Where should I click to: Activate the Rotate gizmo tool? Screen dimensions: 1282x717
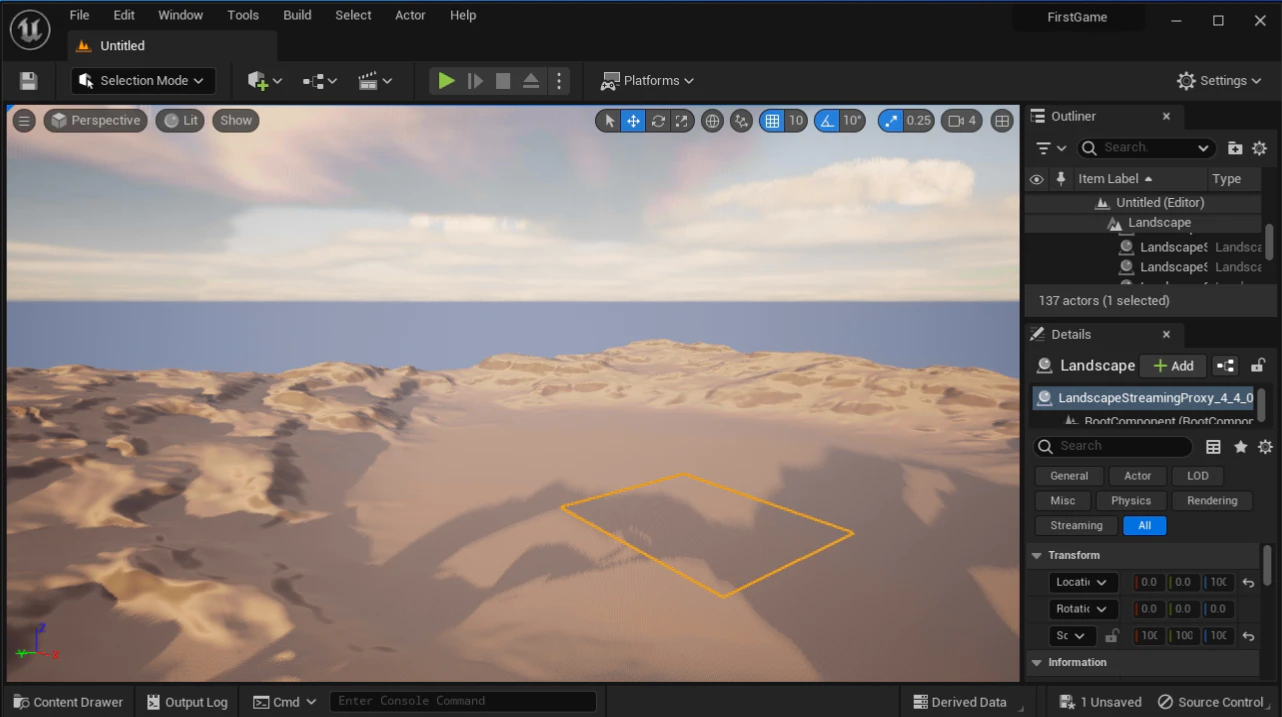[x=658, y=121]
